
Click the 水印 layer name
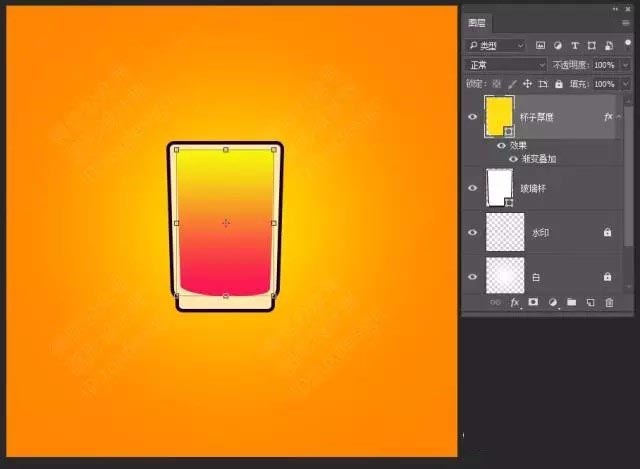pyautogui.click(x=540, y=233)
